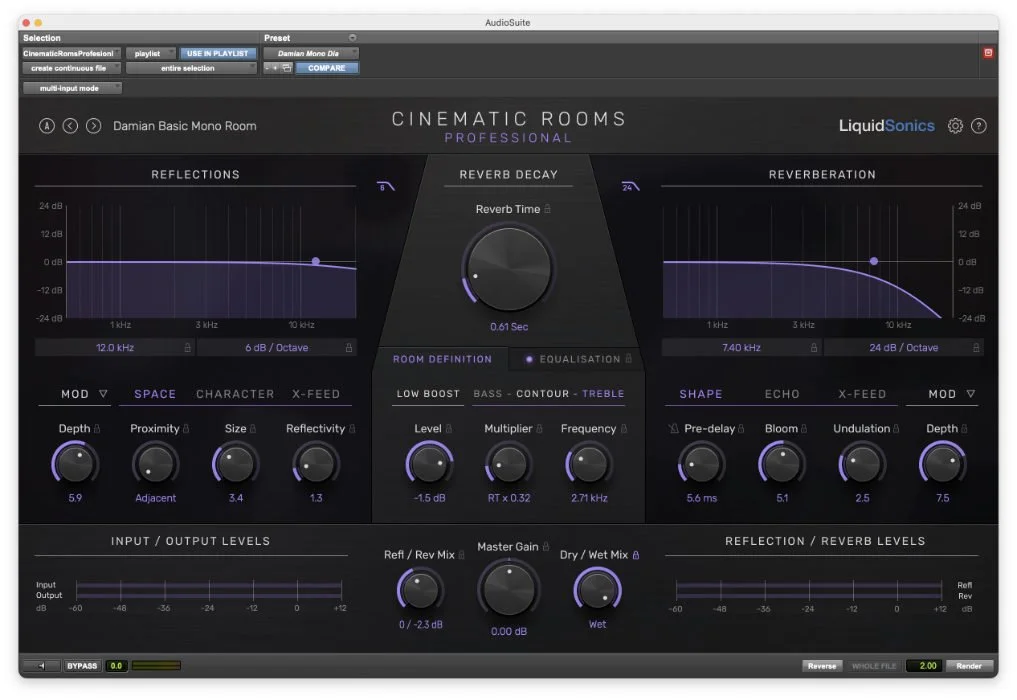
Task: Click Damian Basic Mono Room preset name
Action: pos(185,126)
